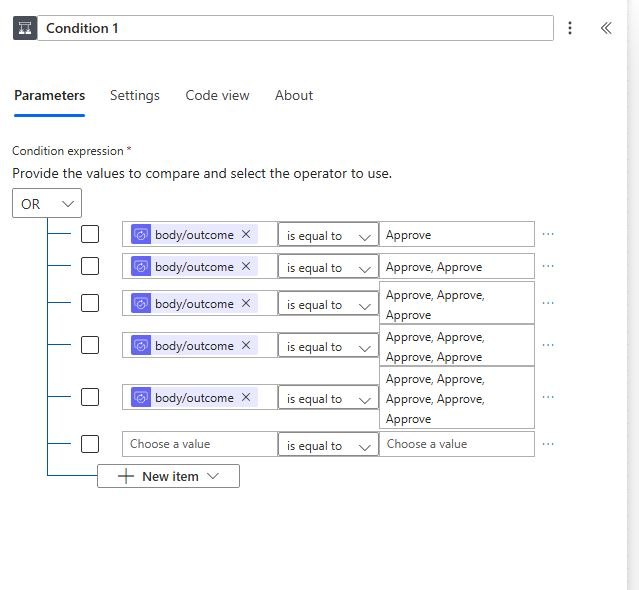The image size is (639, 590).
Task: Switch to the Parameters tab
Action: click(49, 95)
